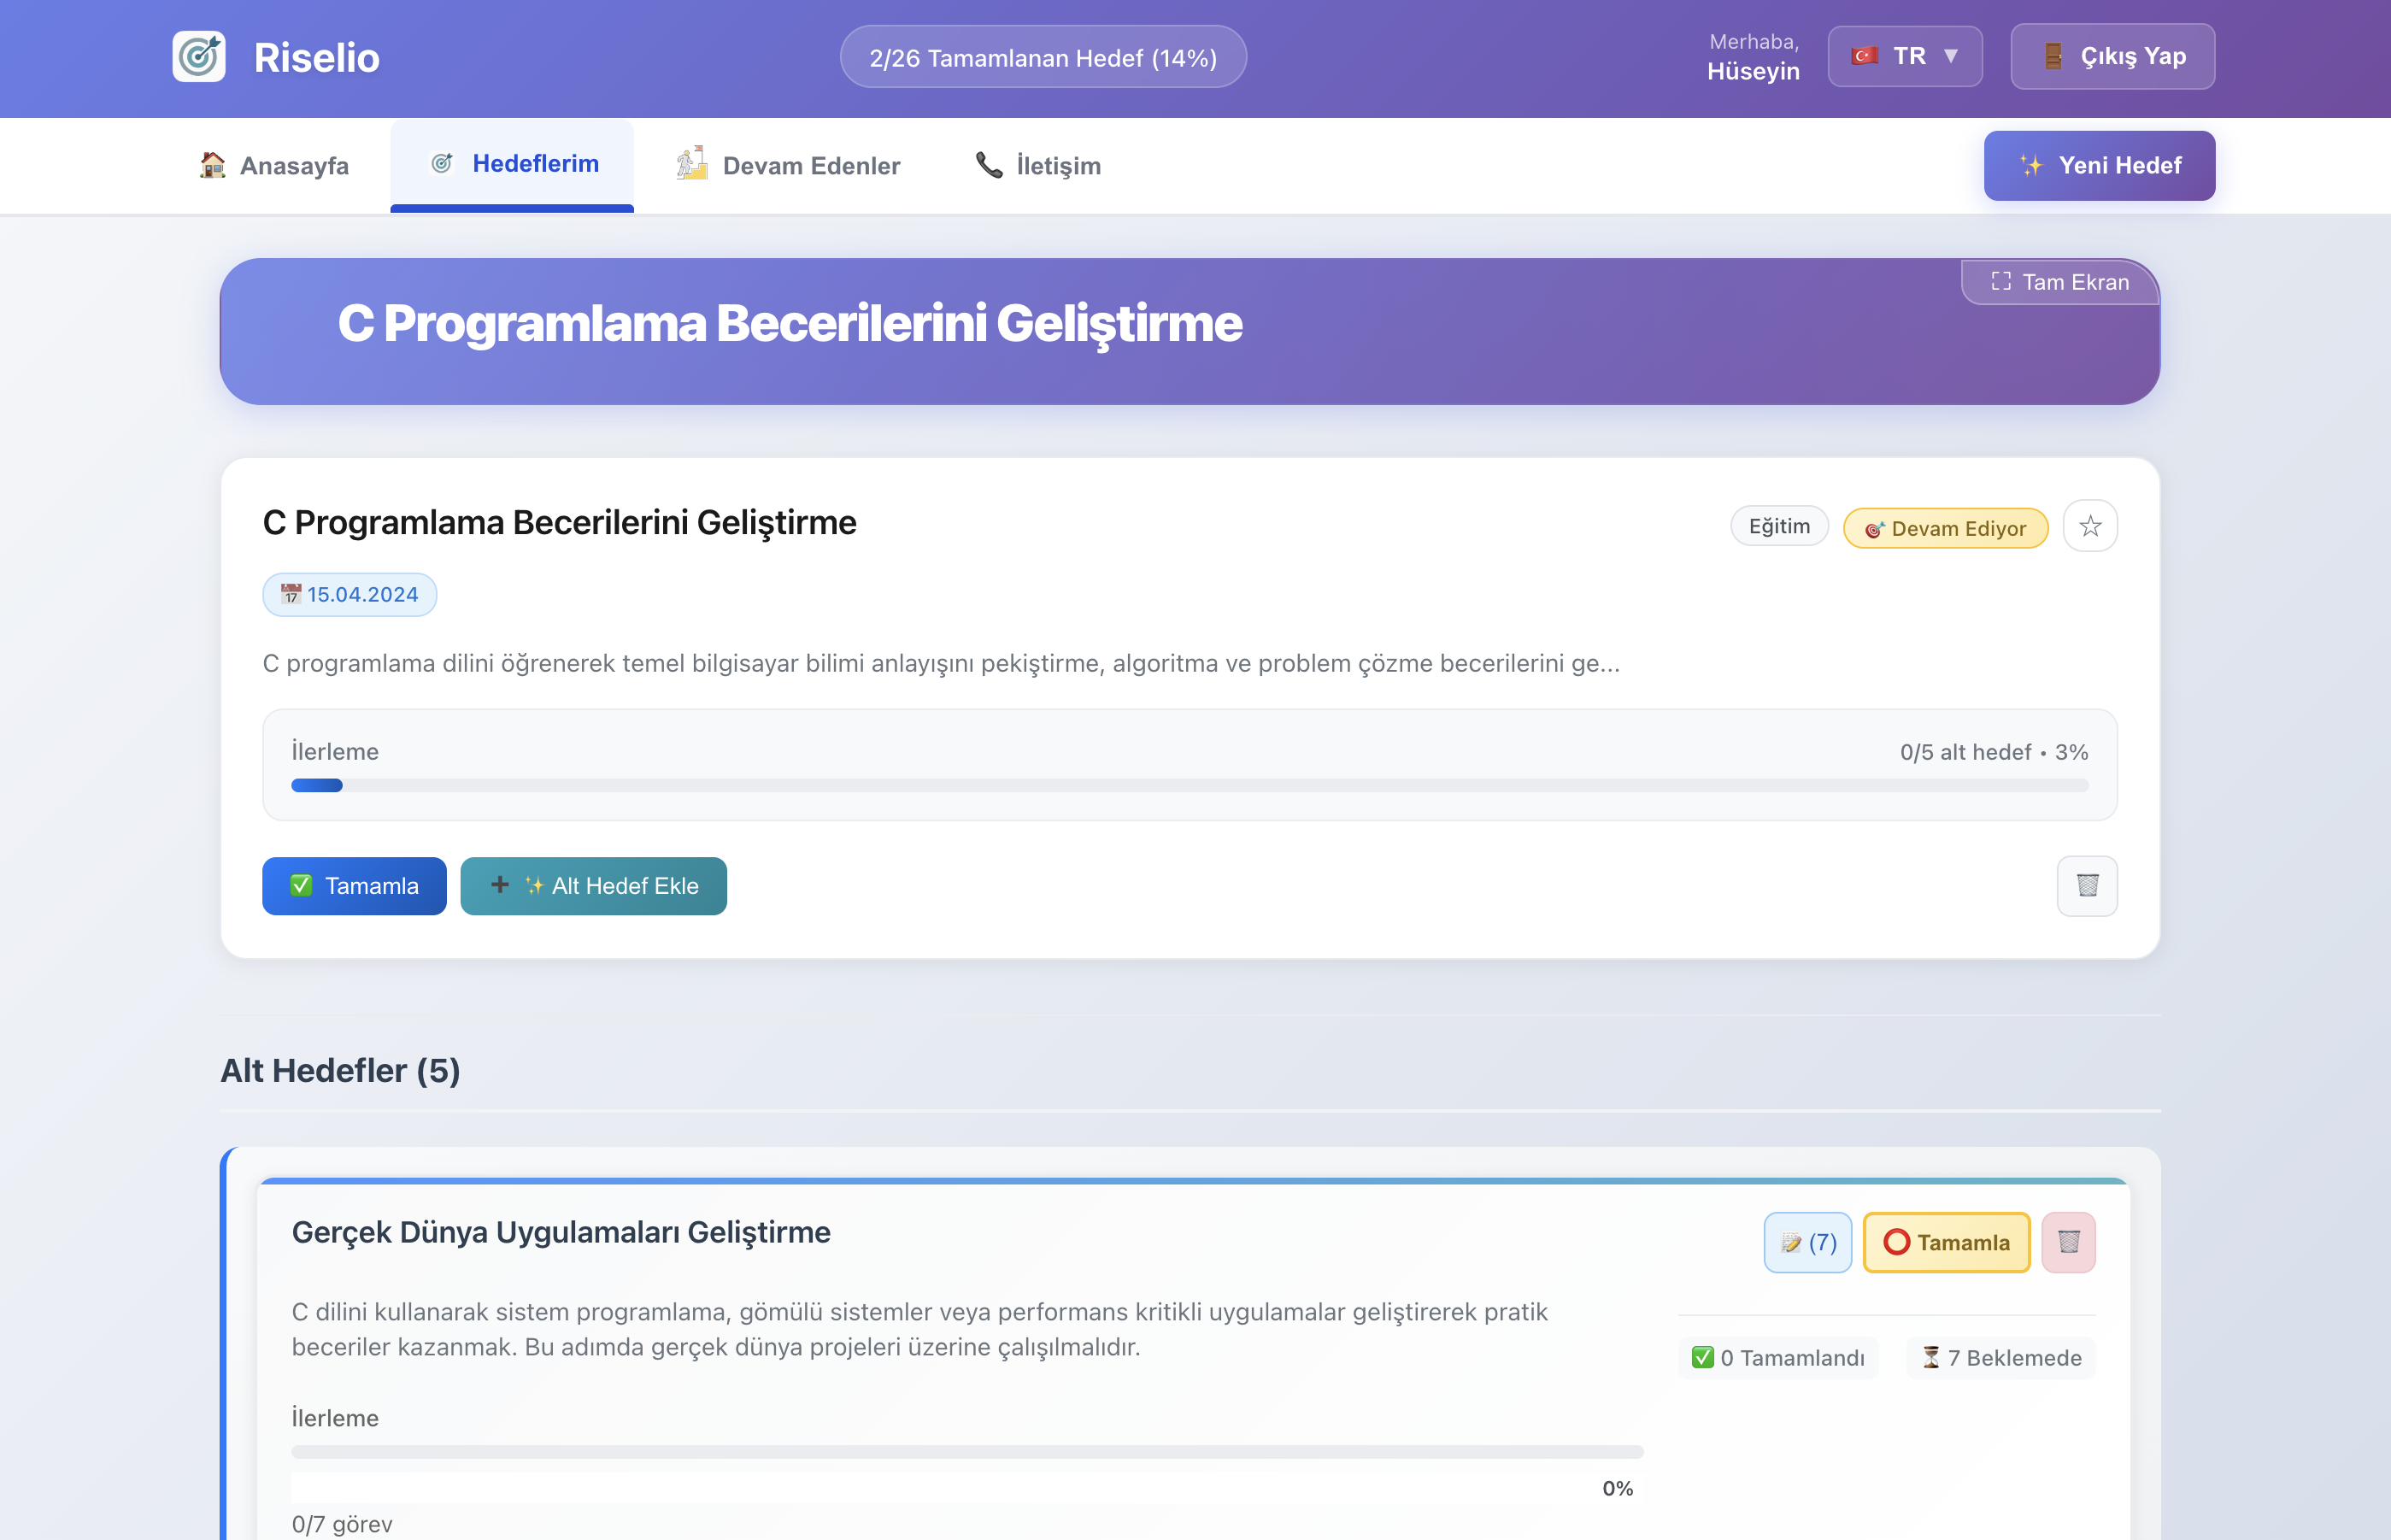Open the İletişim tab
Image resolution: width=2391 pixels, height=1540 pixels.
click(1038, 165)
